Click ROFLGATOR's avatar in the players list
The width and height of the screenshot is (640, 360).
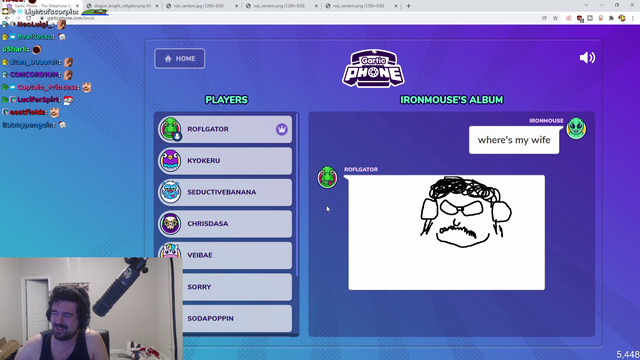(x=170, y=129)
